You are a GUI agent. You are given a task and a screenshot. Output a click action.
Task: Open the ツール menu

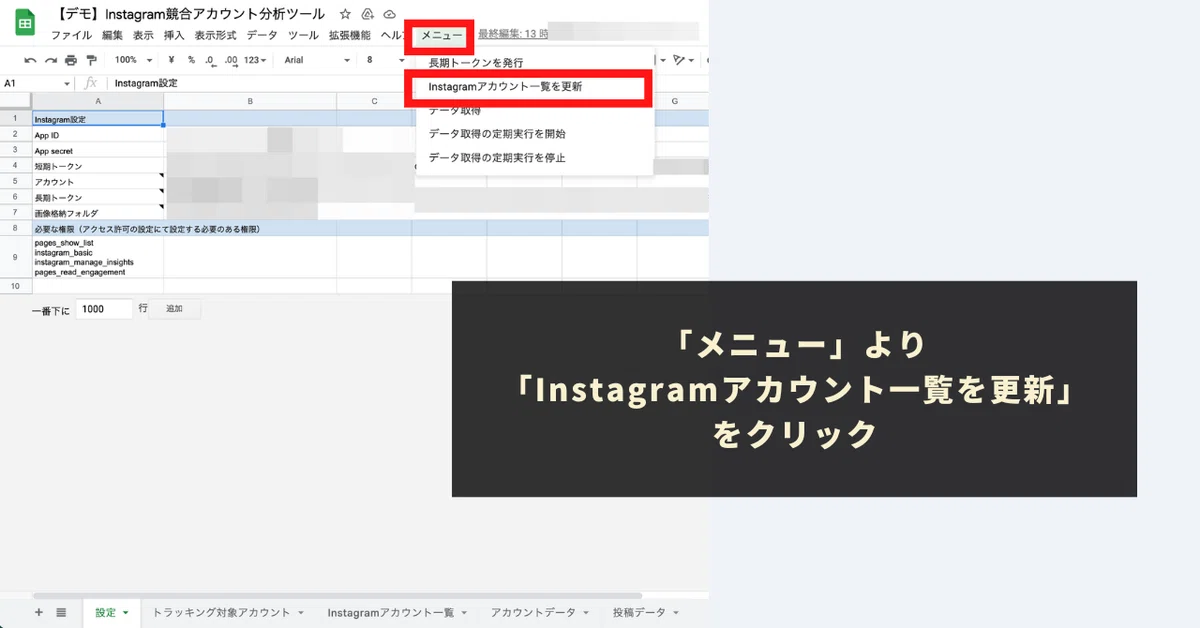(x=303, y=35)
